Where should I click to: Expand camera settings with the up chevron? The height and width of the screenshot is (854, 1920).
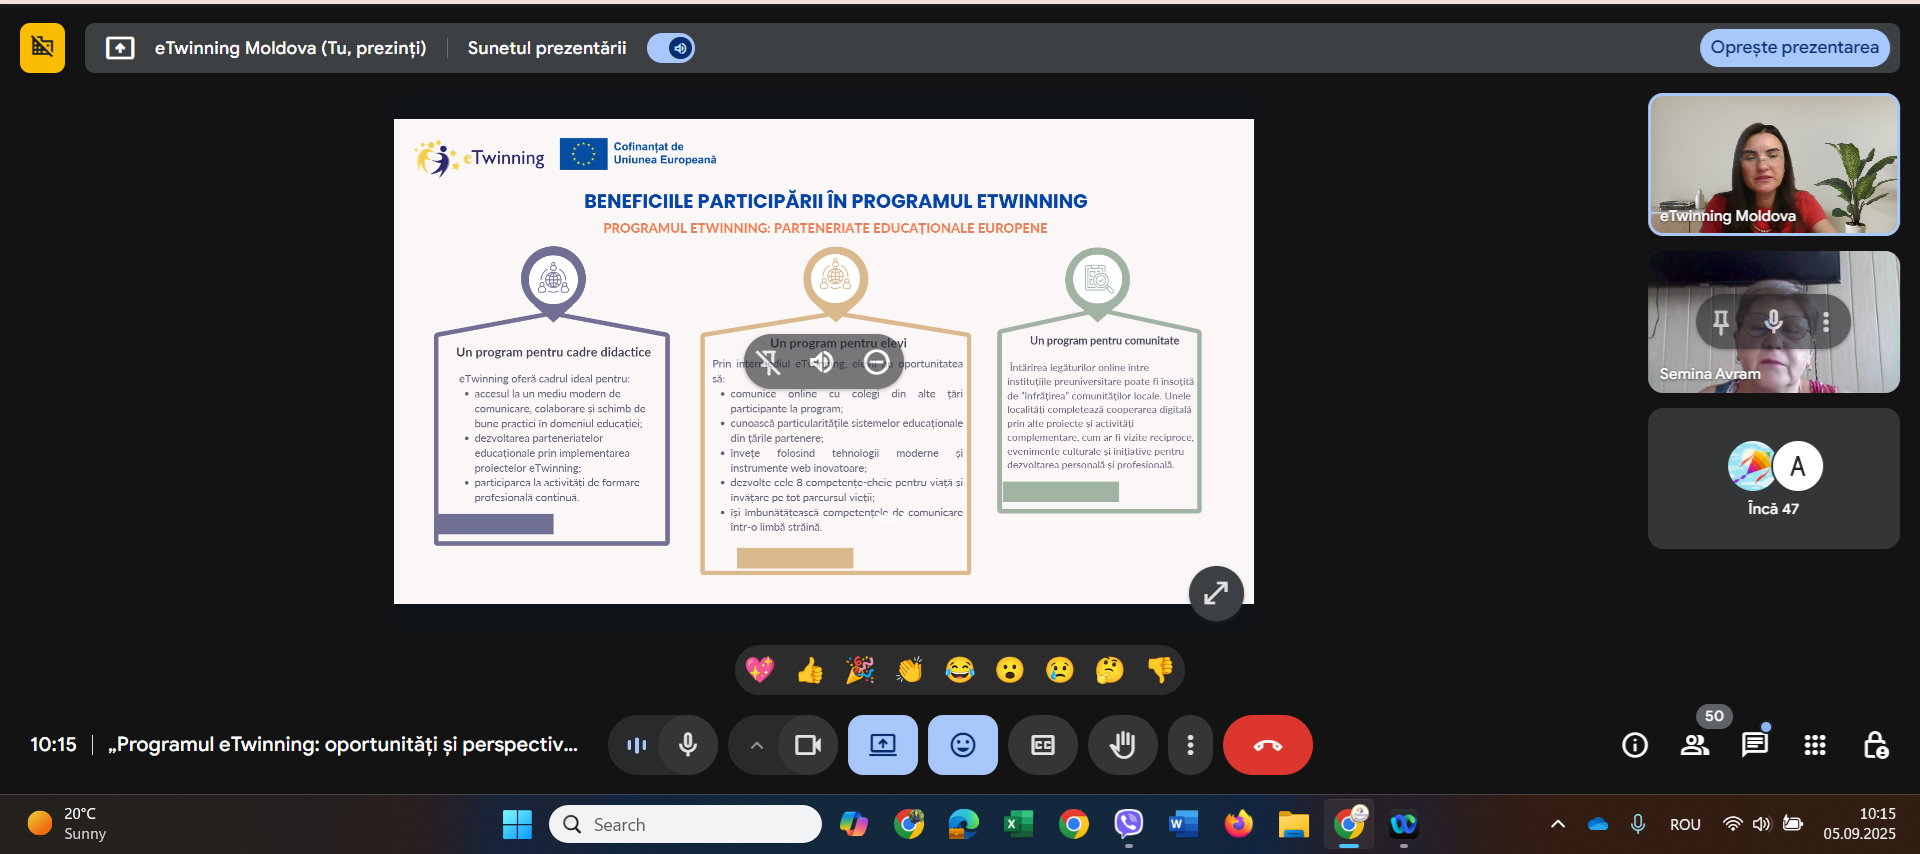coord(757,745)
